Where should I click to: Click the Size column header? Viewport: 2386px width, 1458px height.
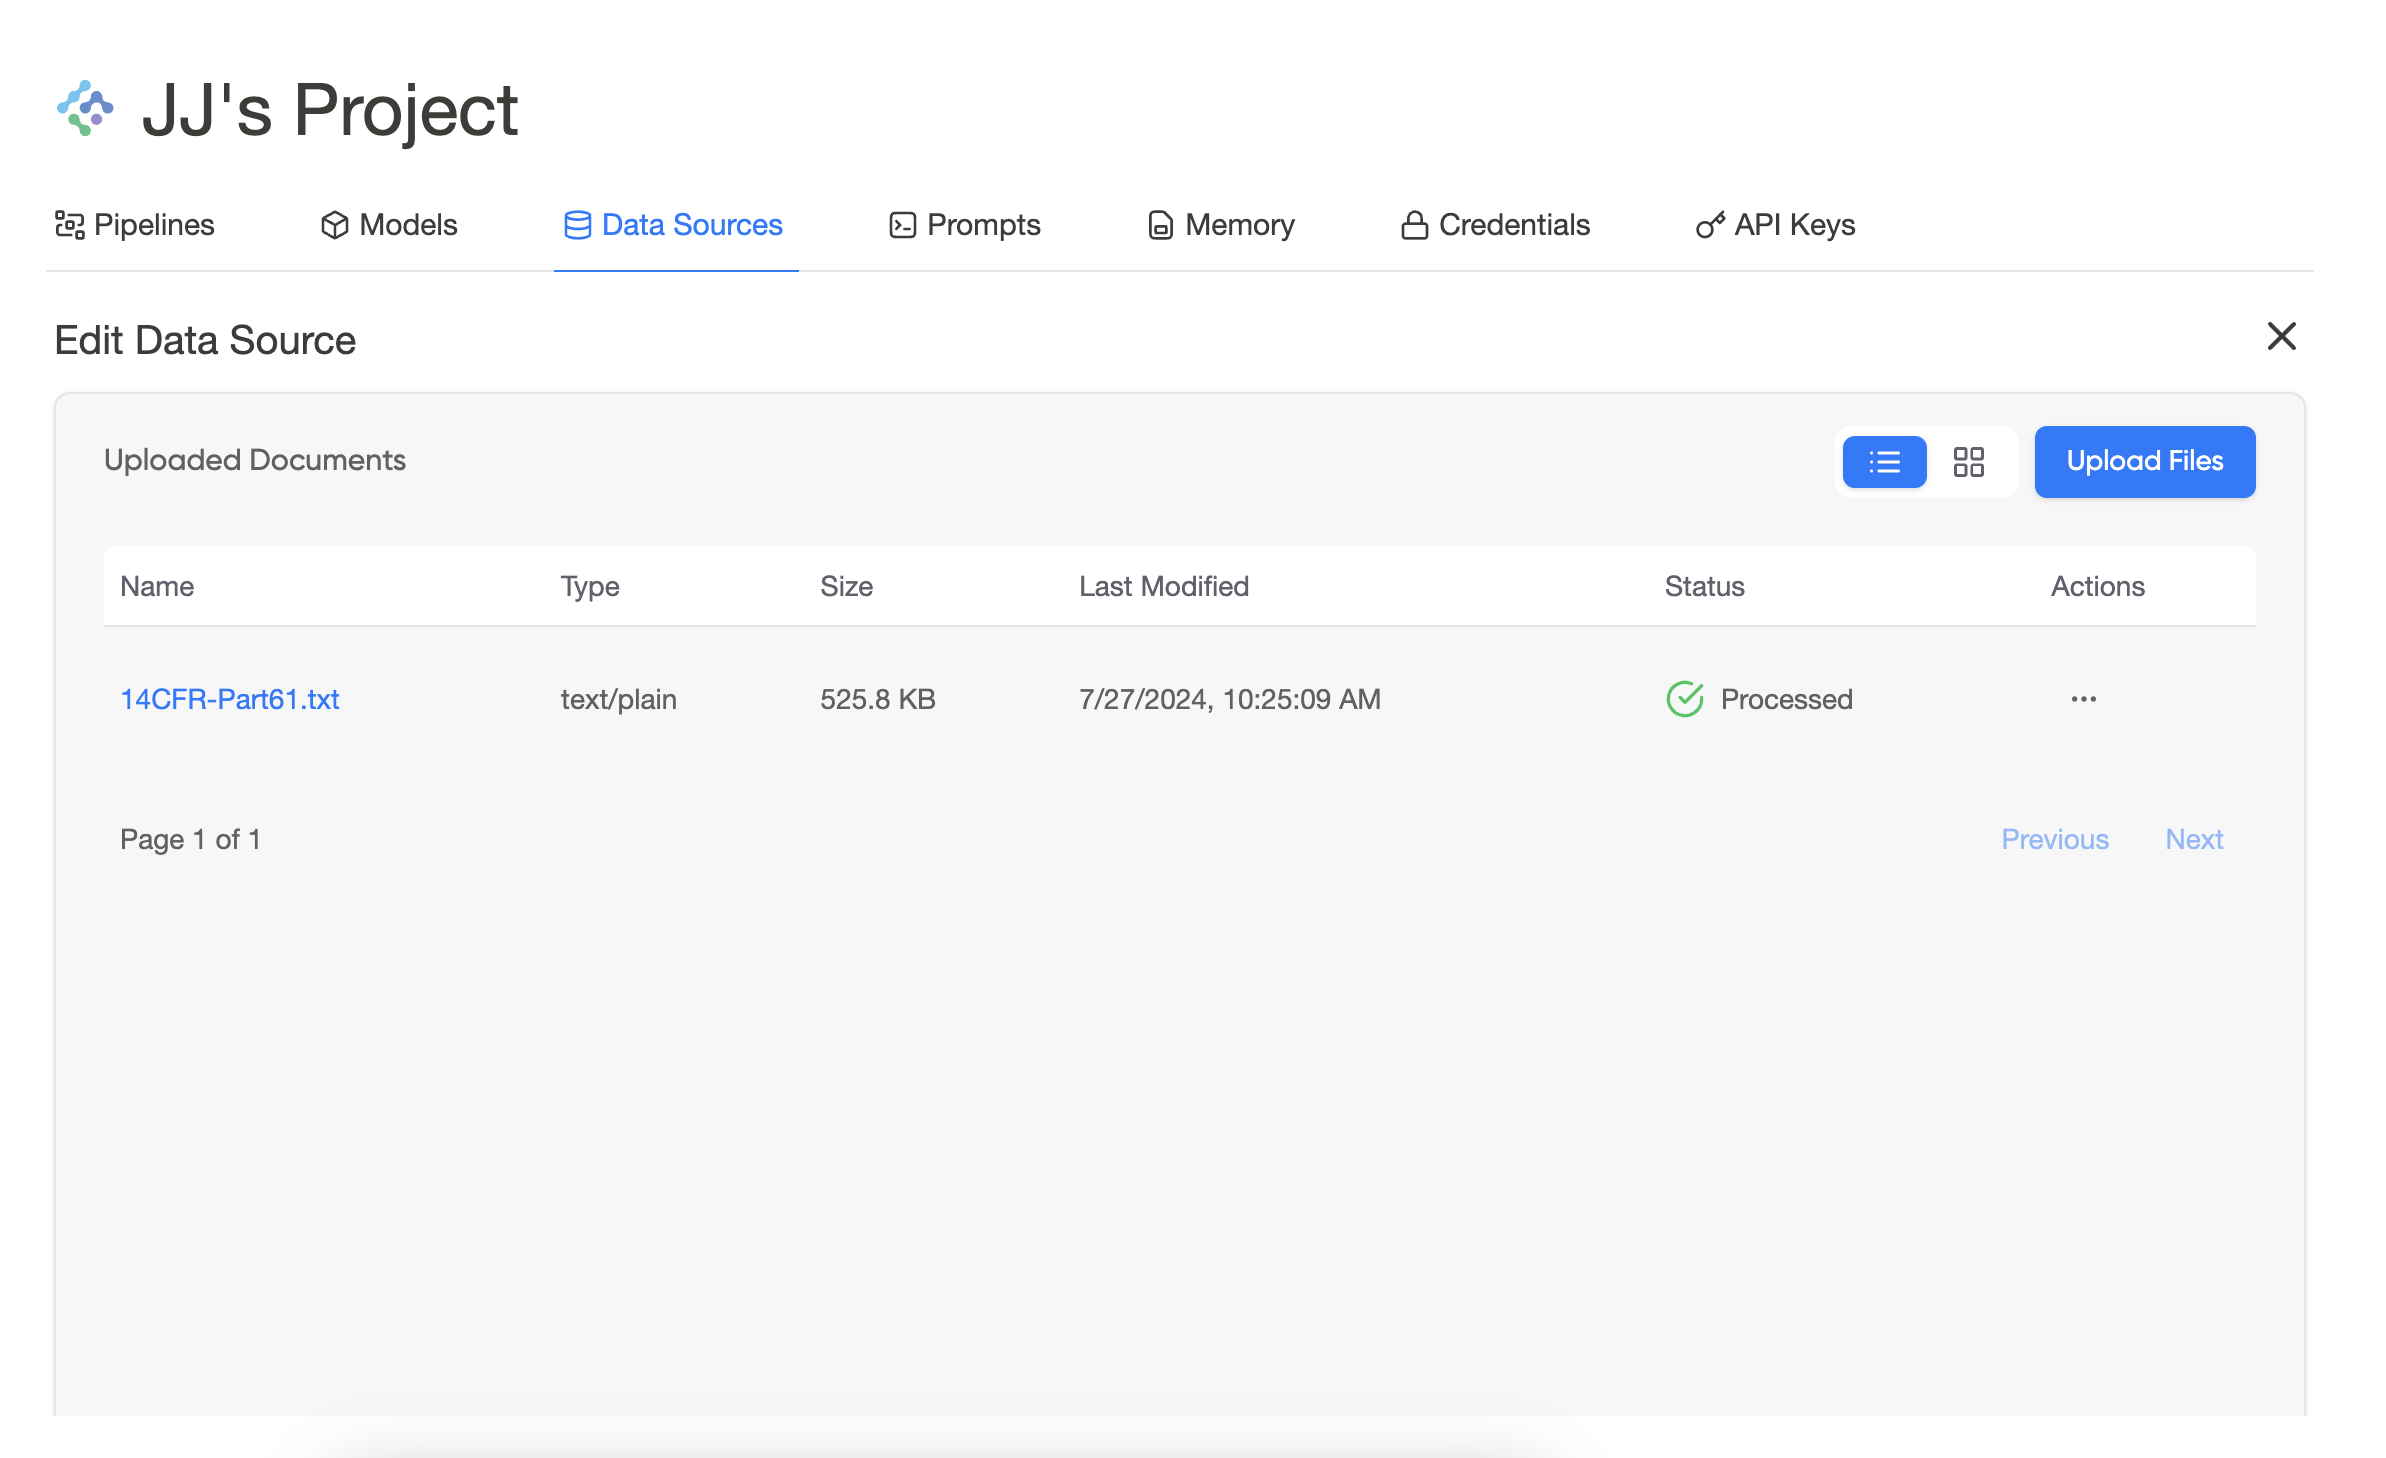tap(846, 586)
